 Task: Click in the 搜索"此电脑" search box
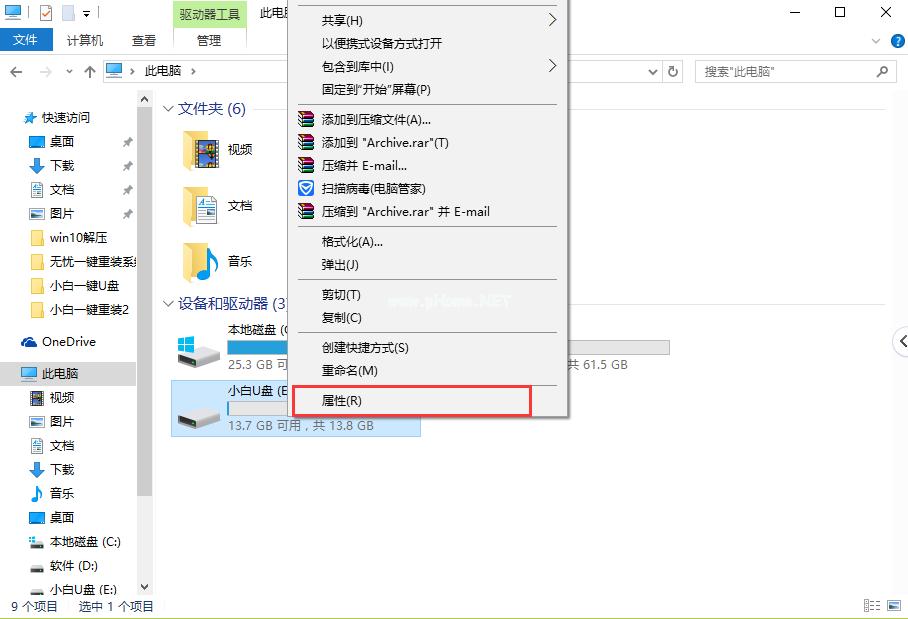(785, 72)
